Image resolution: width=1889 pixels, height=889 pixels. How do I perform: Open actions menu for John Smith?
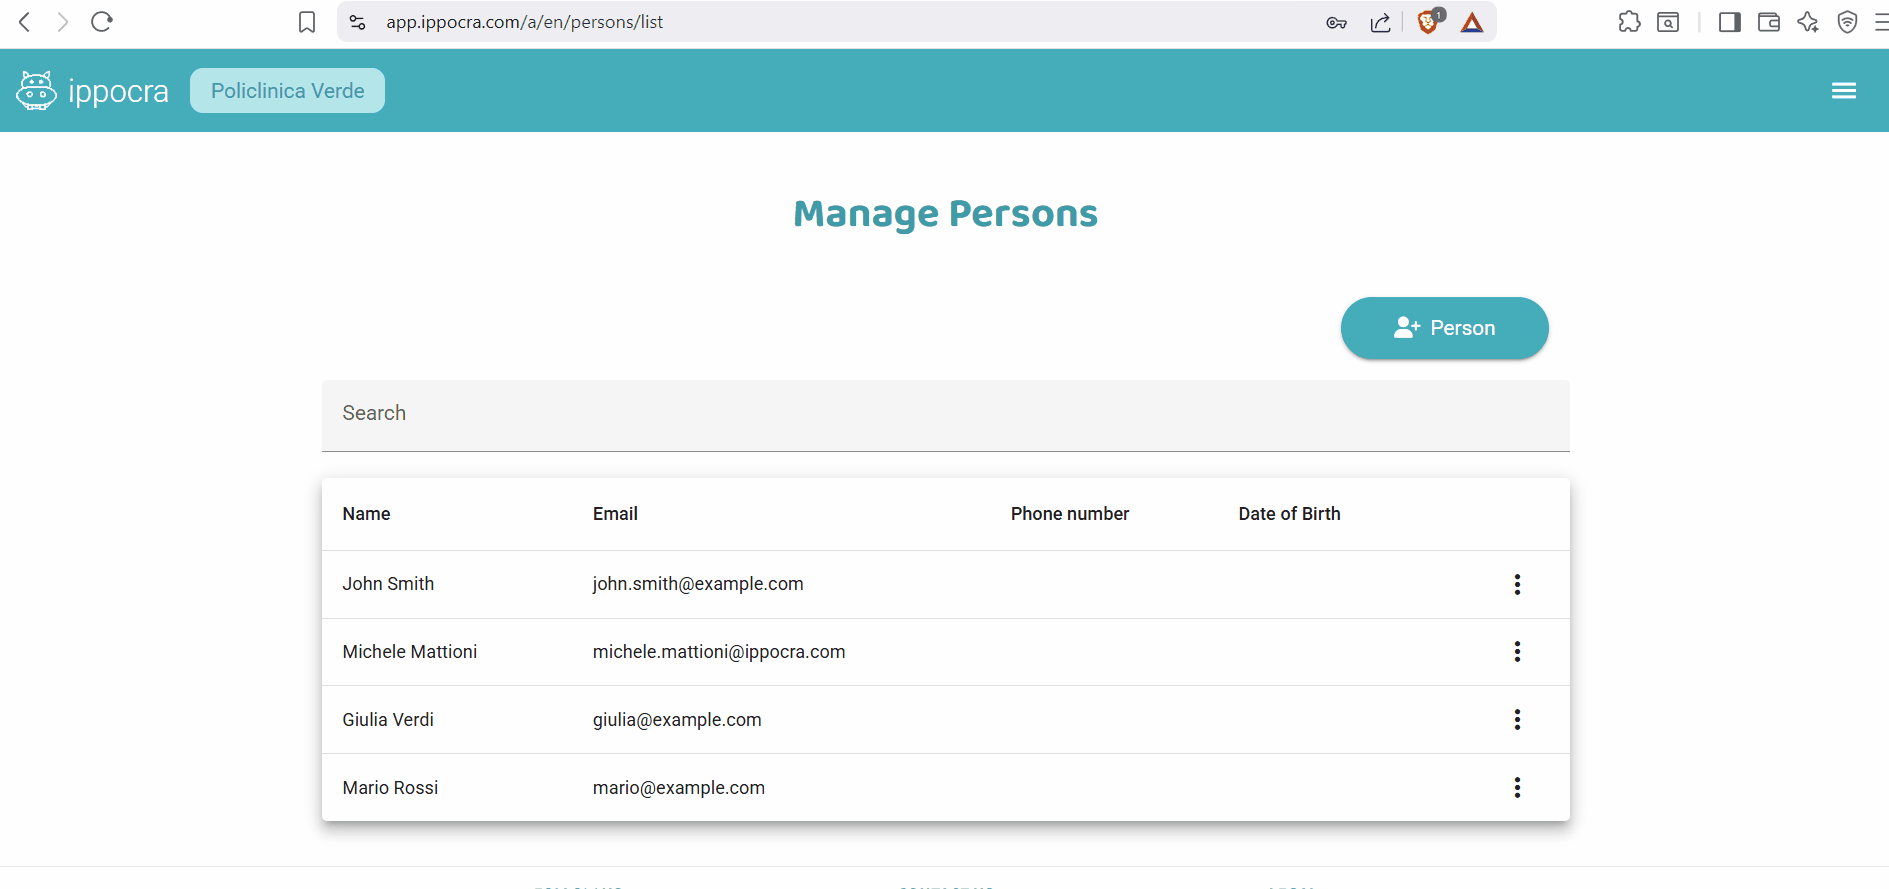tap(1516, 584)
